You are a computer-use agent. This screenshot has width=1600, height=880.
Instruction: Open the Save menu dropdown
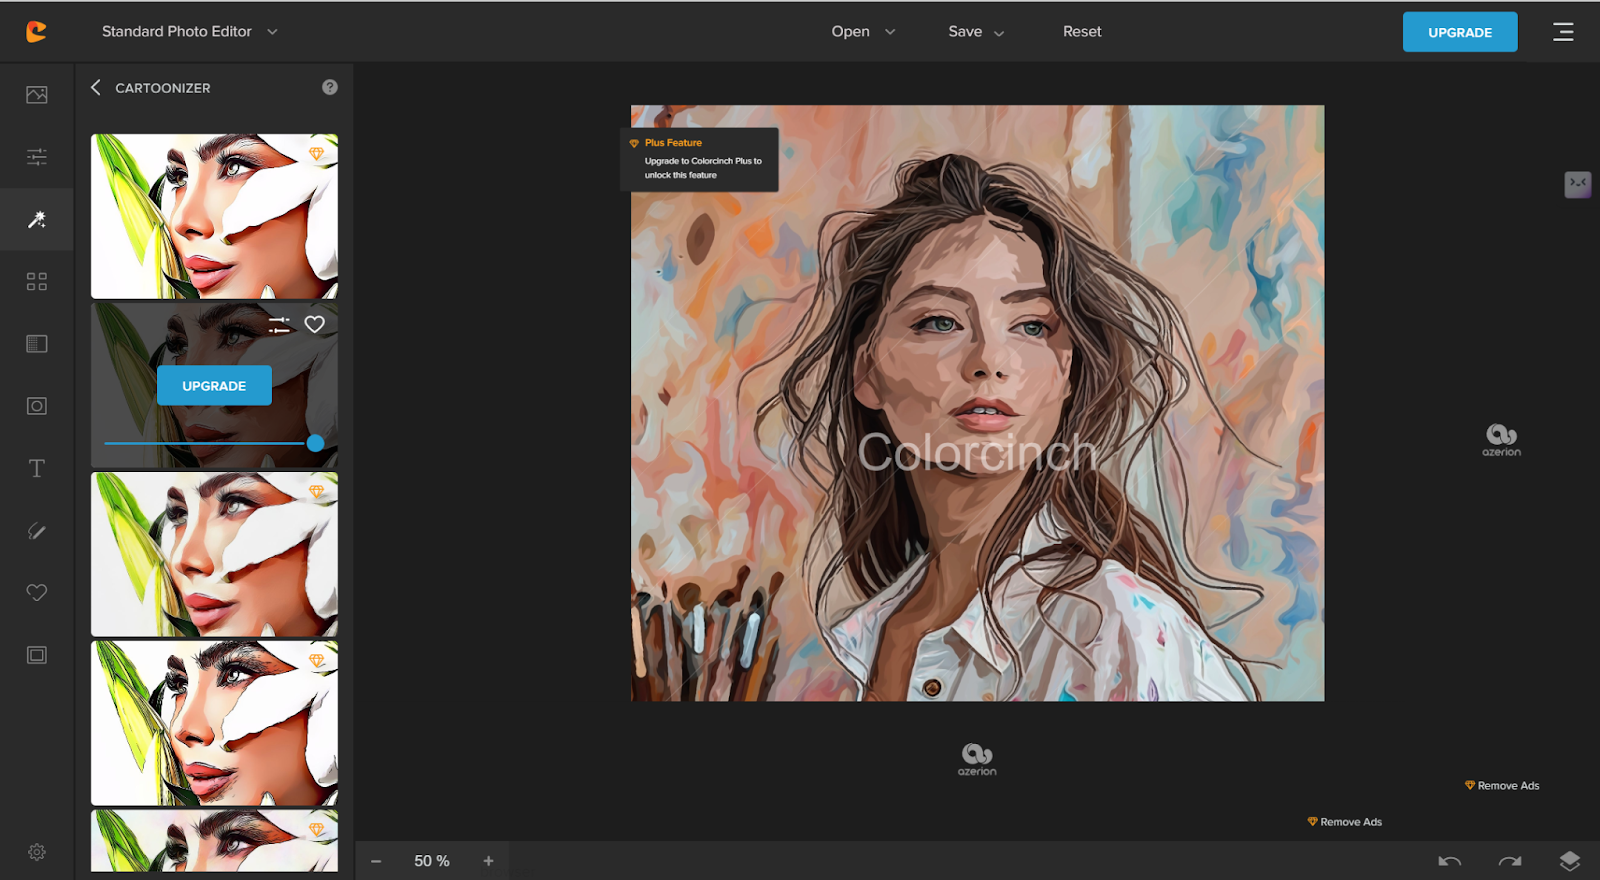point(976,32)
